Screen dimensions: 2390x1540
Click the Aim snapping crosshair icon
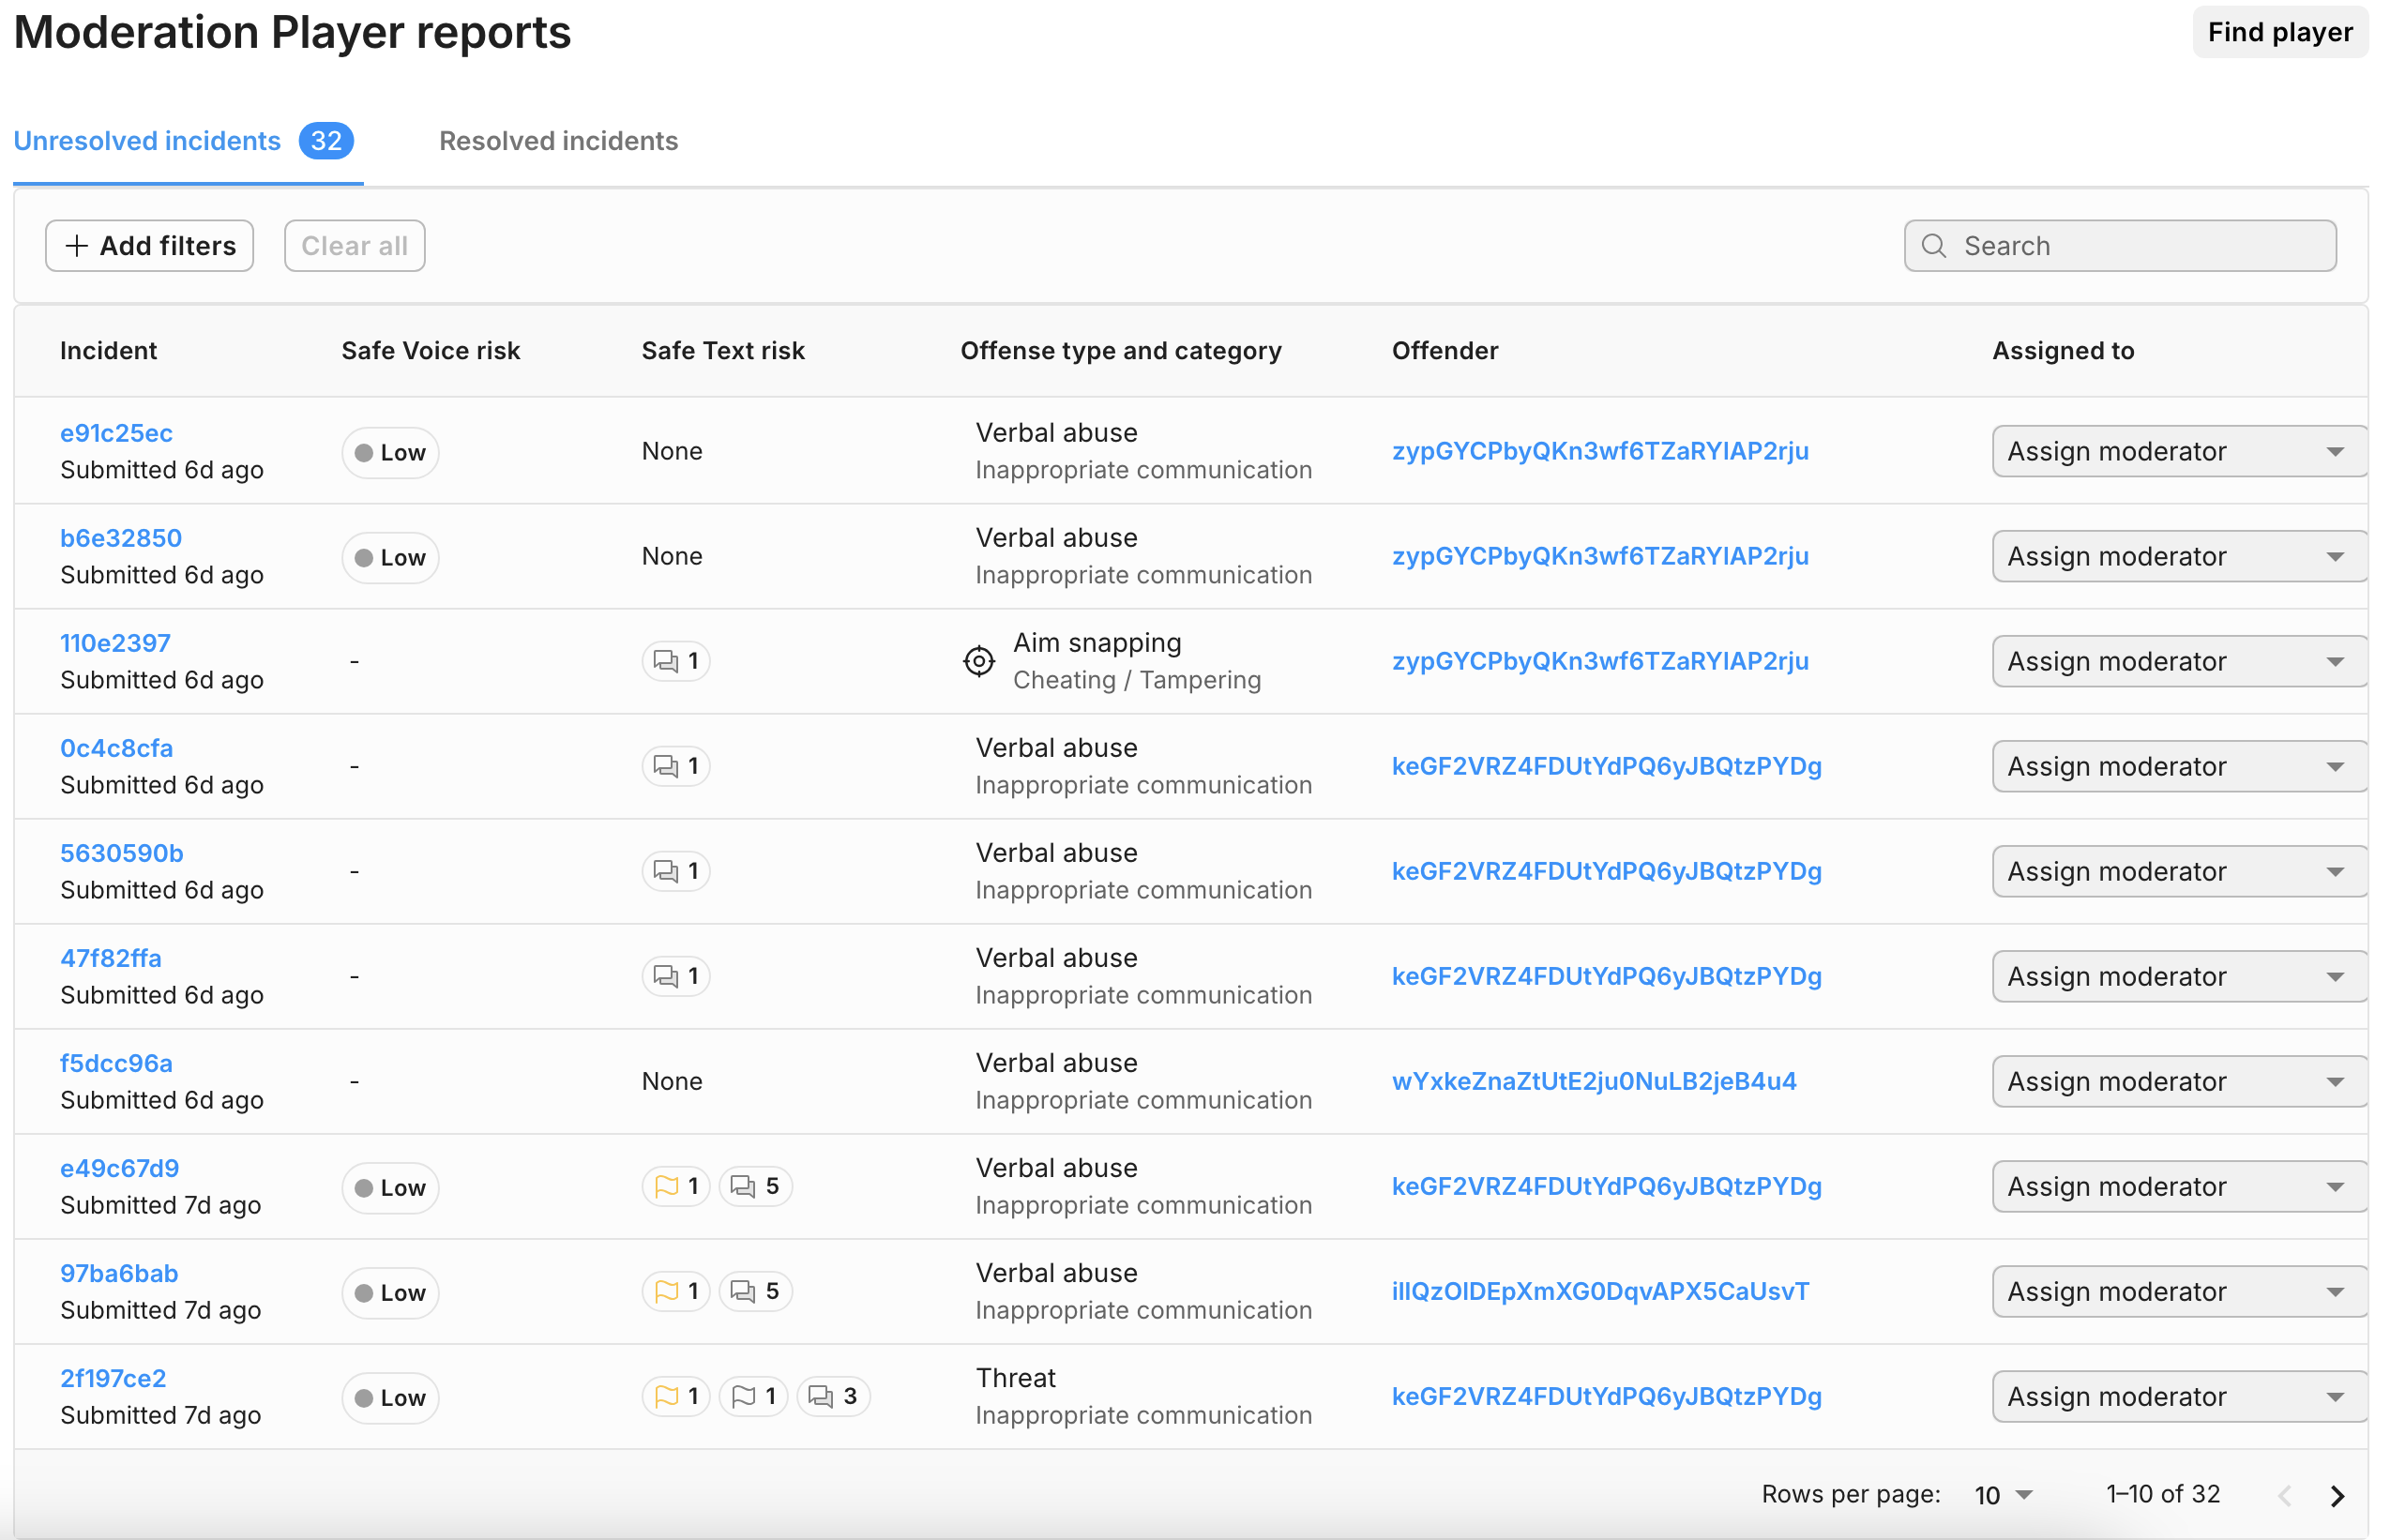(978, 661)
